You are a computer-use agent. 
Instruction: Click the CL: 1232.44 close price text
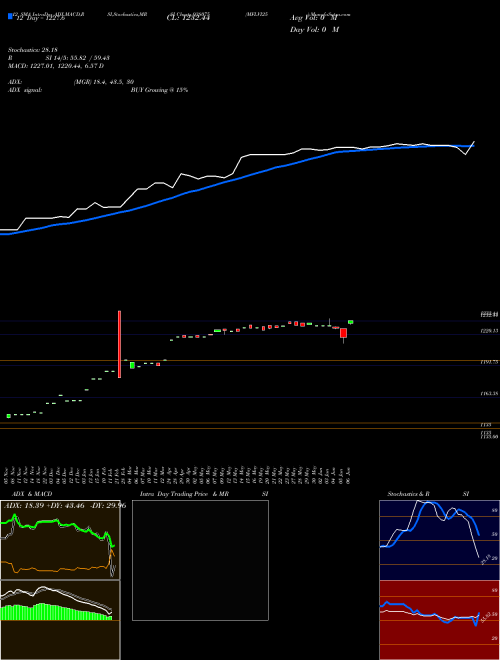click(x=188, y=18)
